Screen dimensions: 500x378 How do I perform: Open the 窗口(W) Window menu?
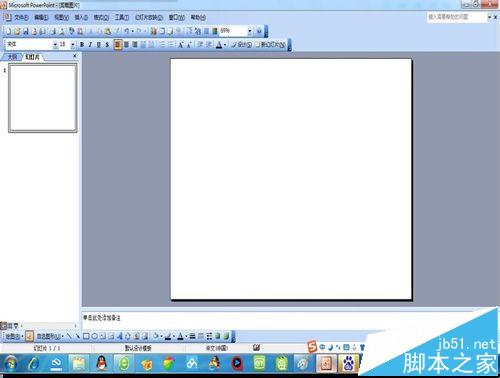coord(177,17)
